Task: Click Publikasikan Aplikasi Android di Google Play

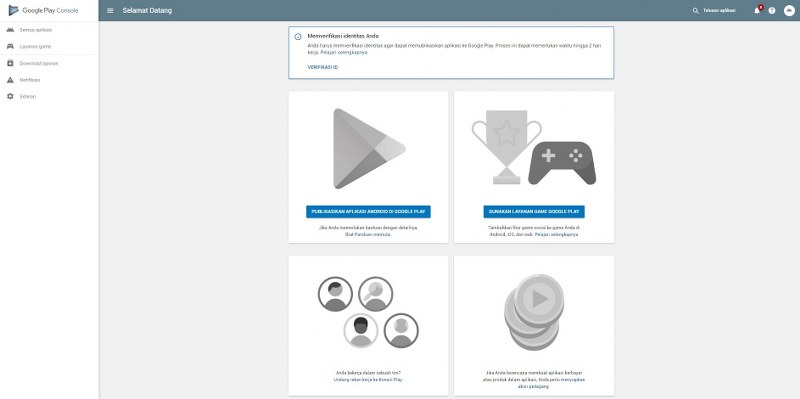Action: tap(368, 212)
